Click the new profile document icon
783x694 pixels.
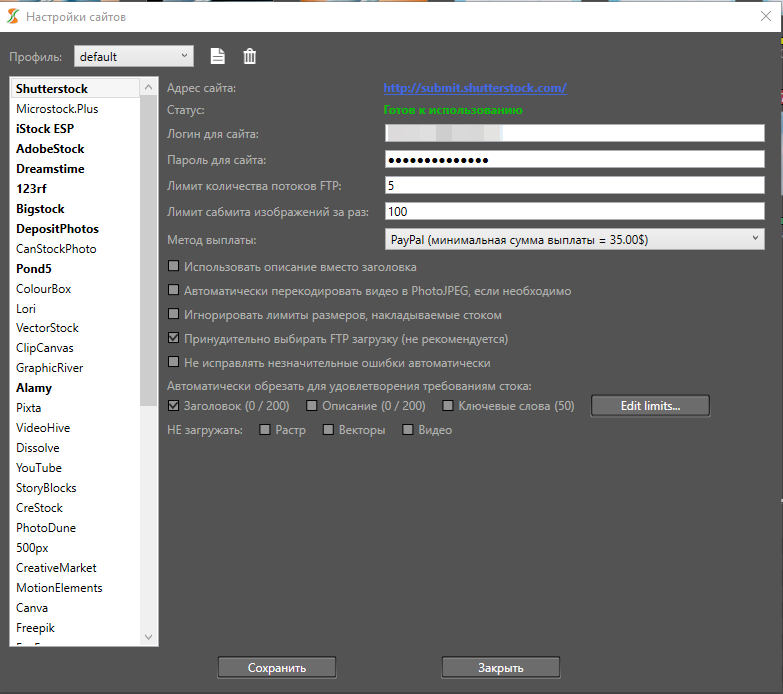coord(217,56)
